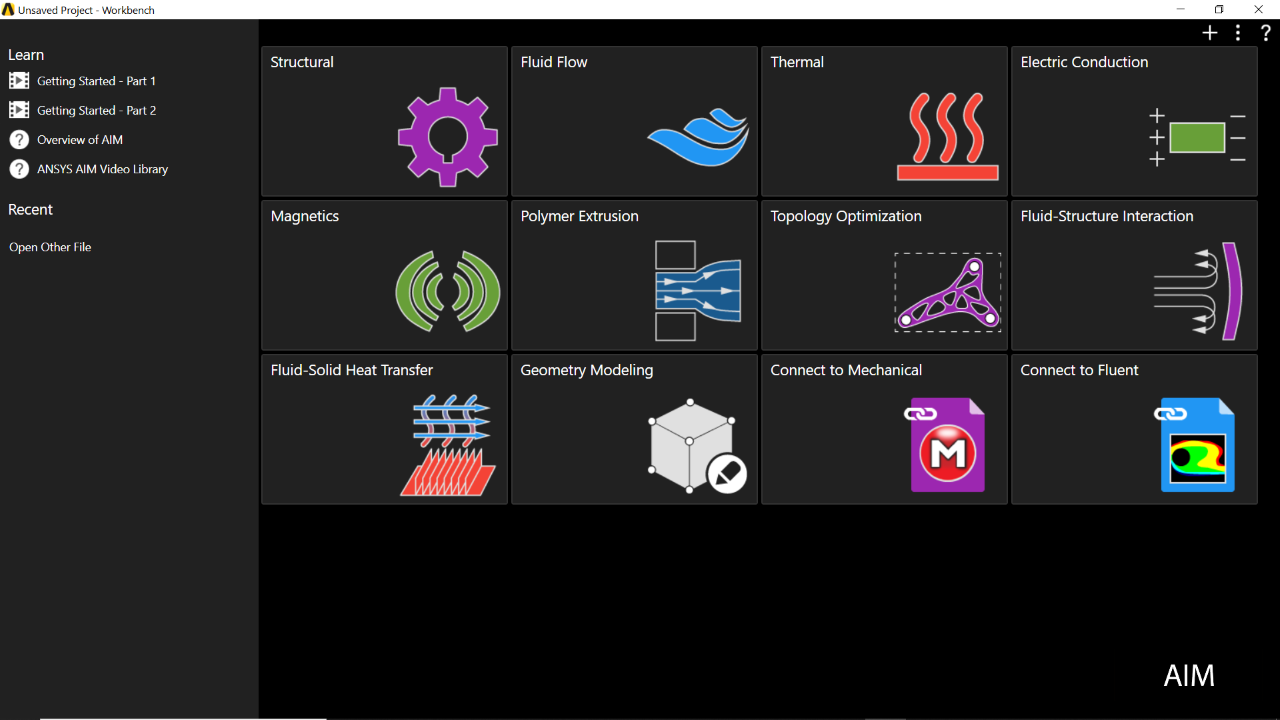Screen dimensions: 1280x720
Task: Click the Recent section heading
Action: click(30, 210)
